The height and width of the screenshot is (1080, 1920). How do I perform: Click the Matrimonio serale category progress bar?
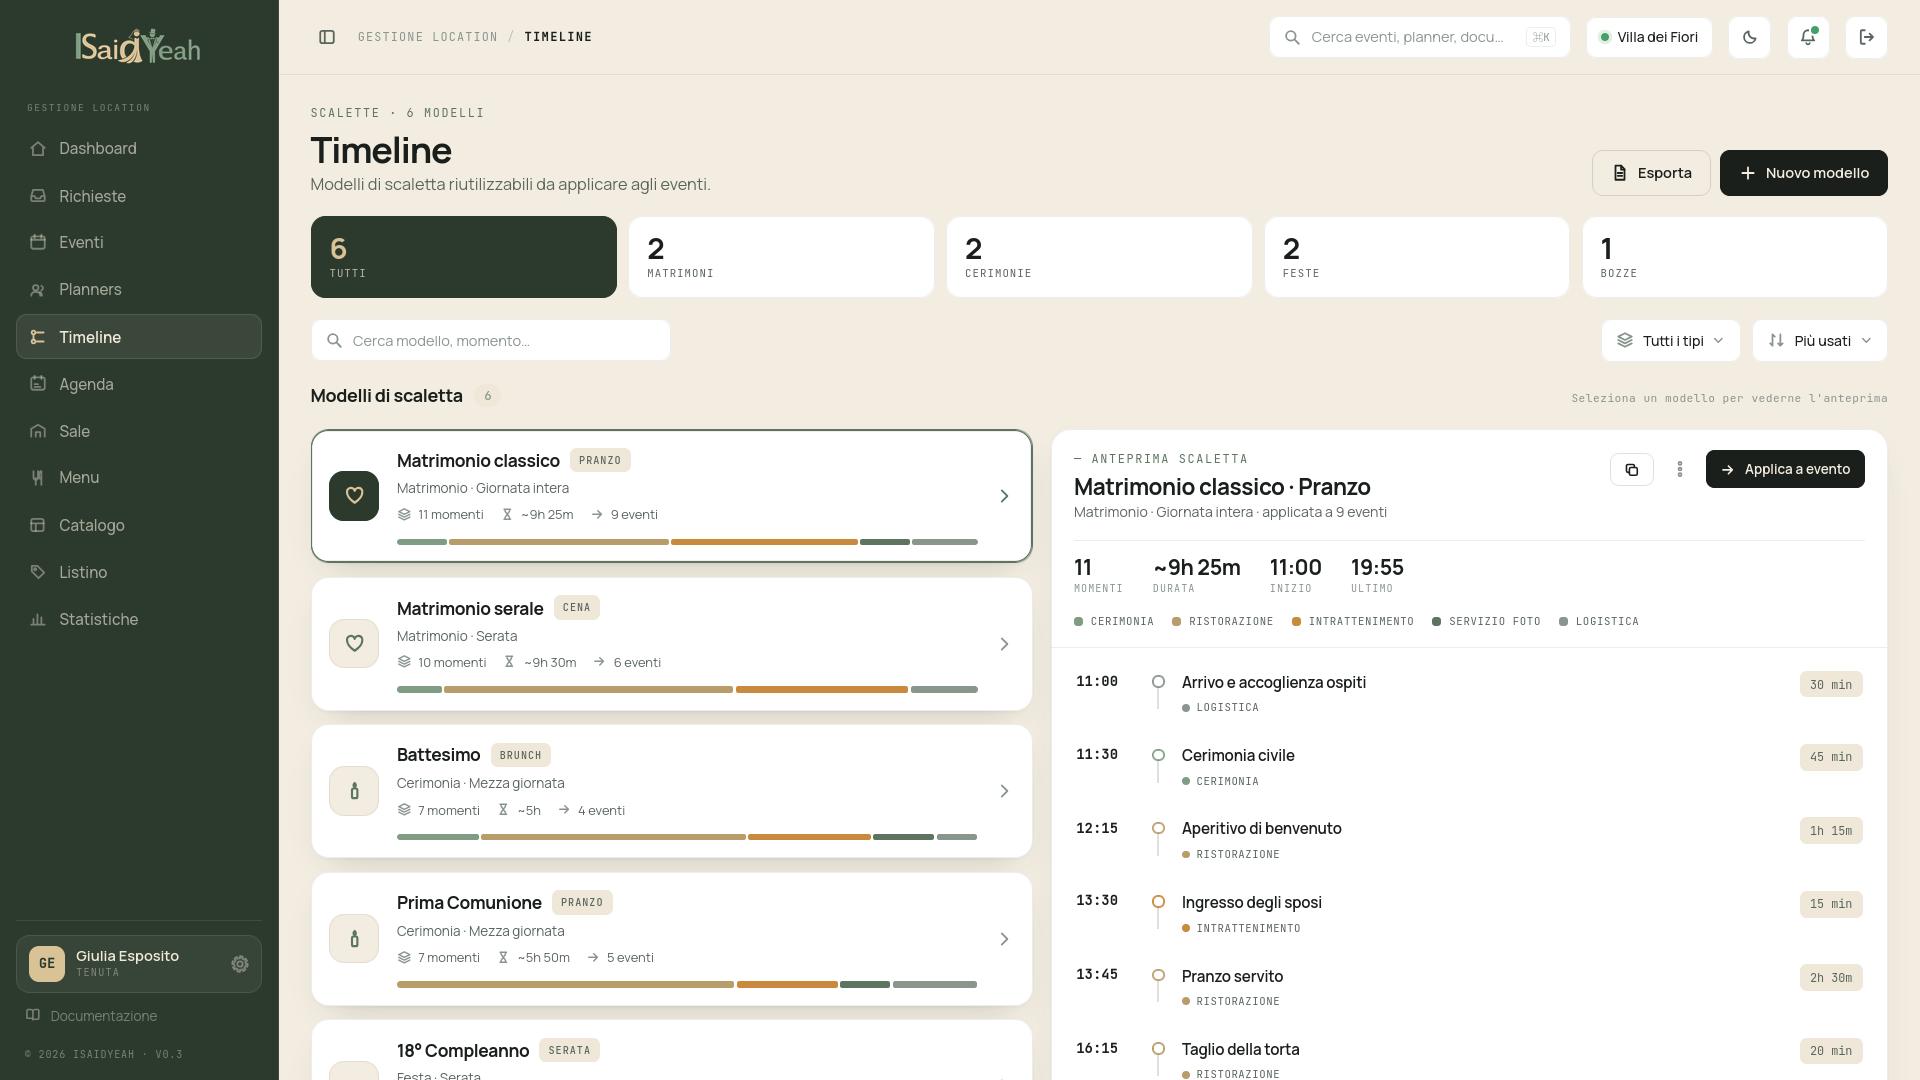coord(687,689)
